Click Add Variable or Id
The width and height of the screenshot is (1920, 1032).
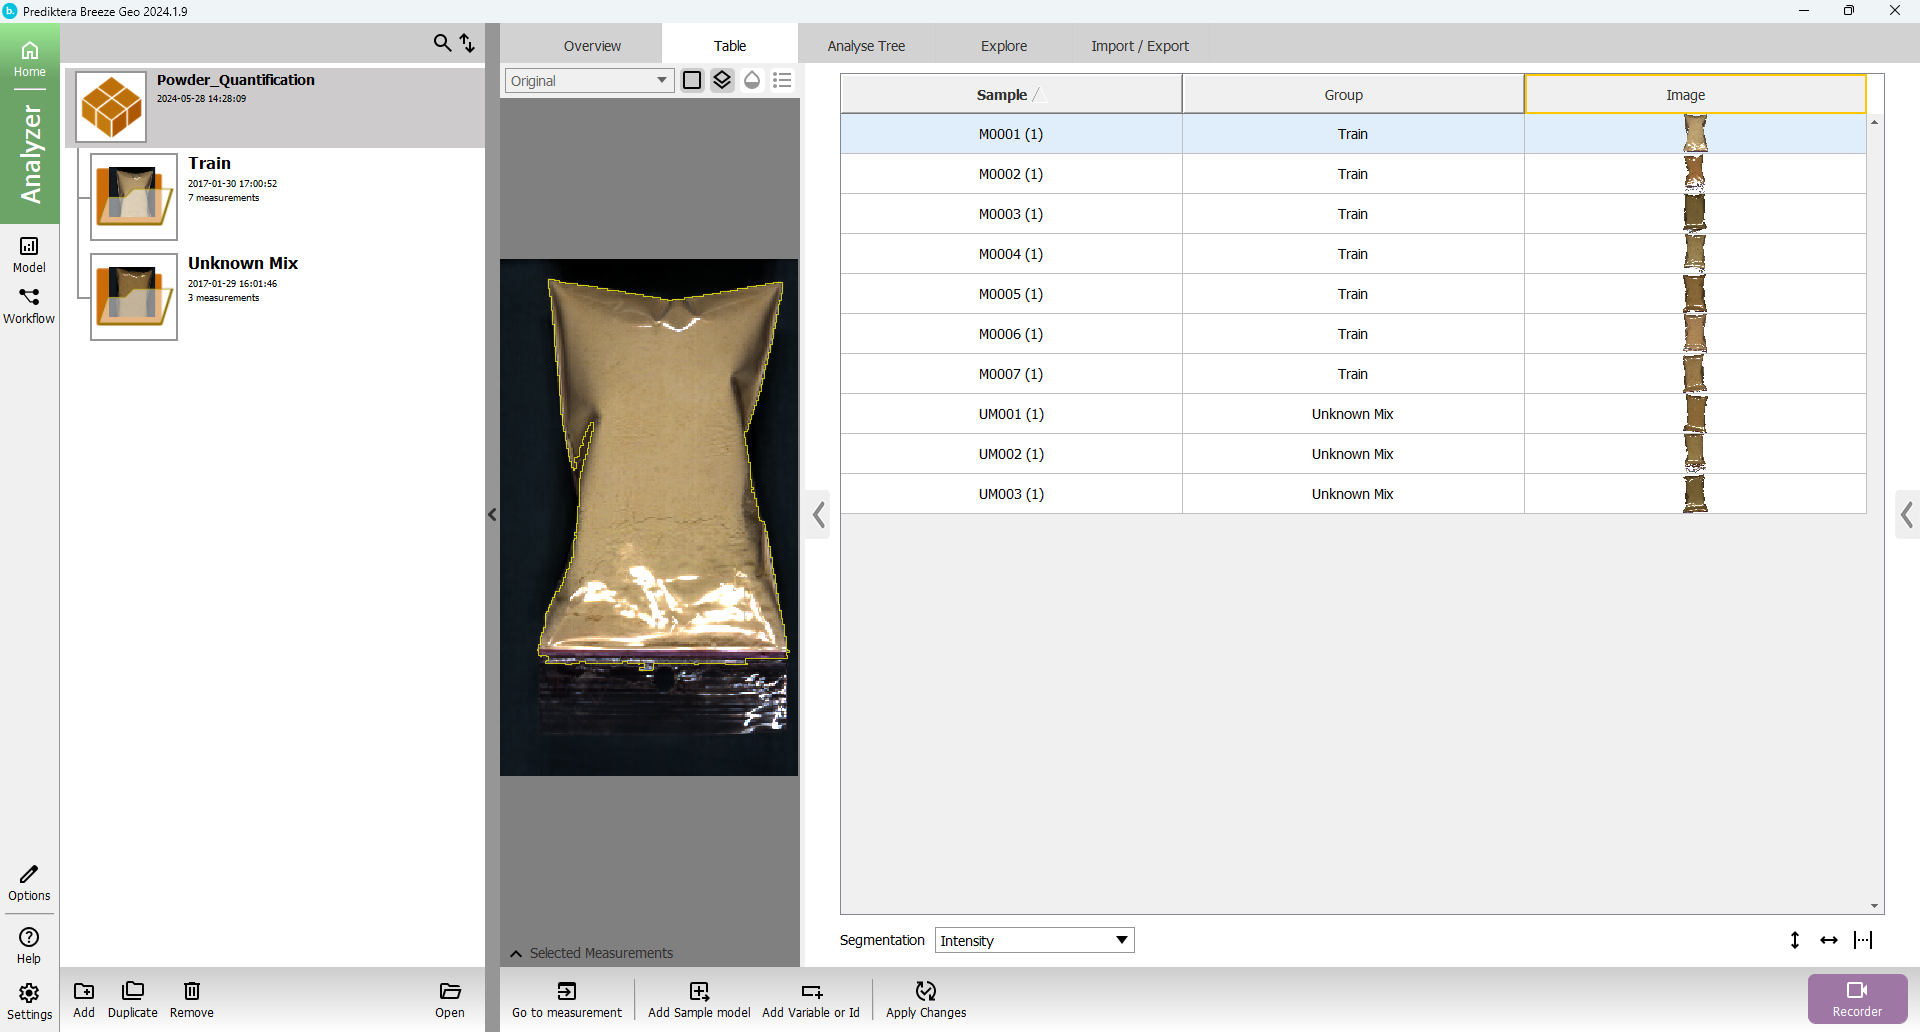tap(811, 991)
